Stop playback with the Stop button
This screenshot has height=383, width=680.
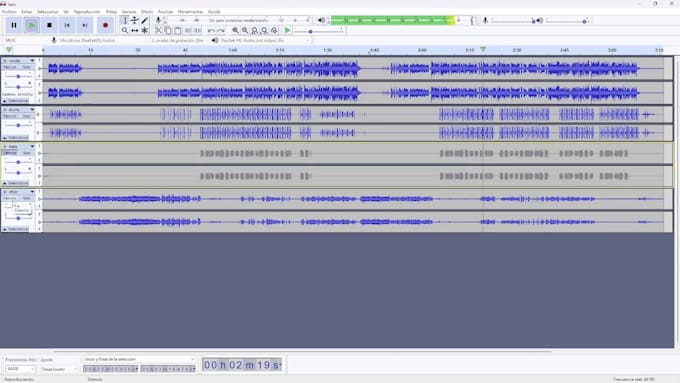[x=49, y=25]
